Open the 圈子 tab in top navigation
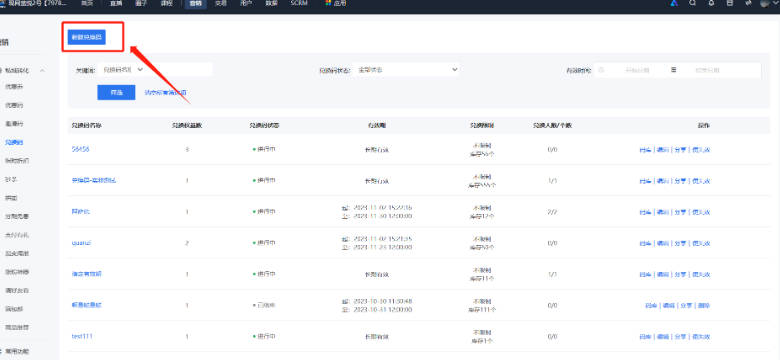The image size is (780, 360). click(141, 3)
